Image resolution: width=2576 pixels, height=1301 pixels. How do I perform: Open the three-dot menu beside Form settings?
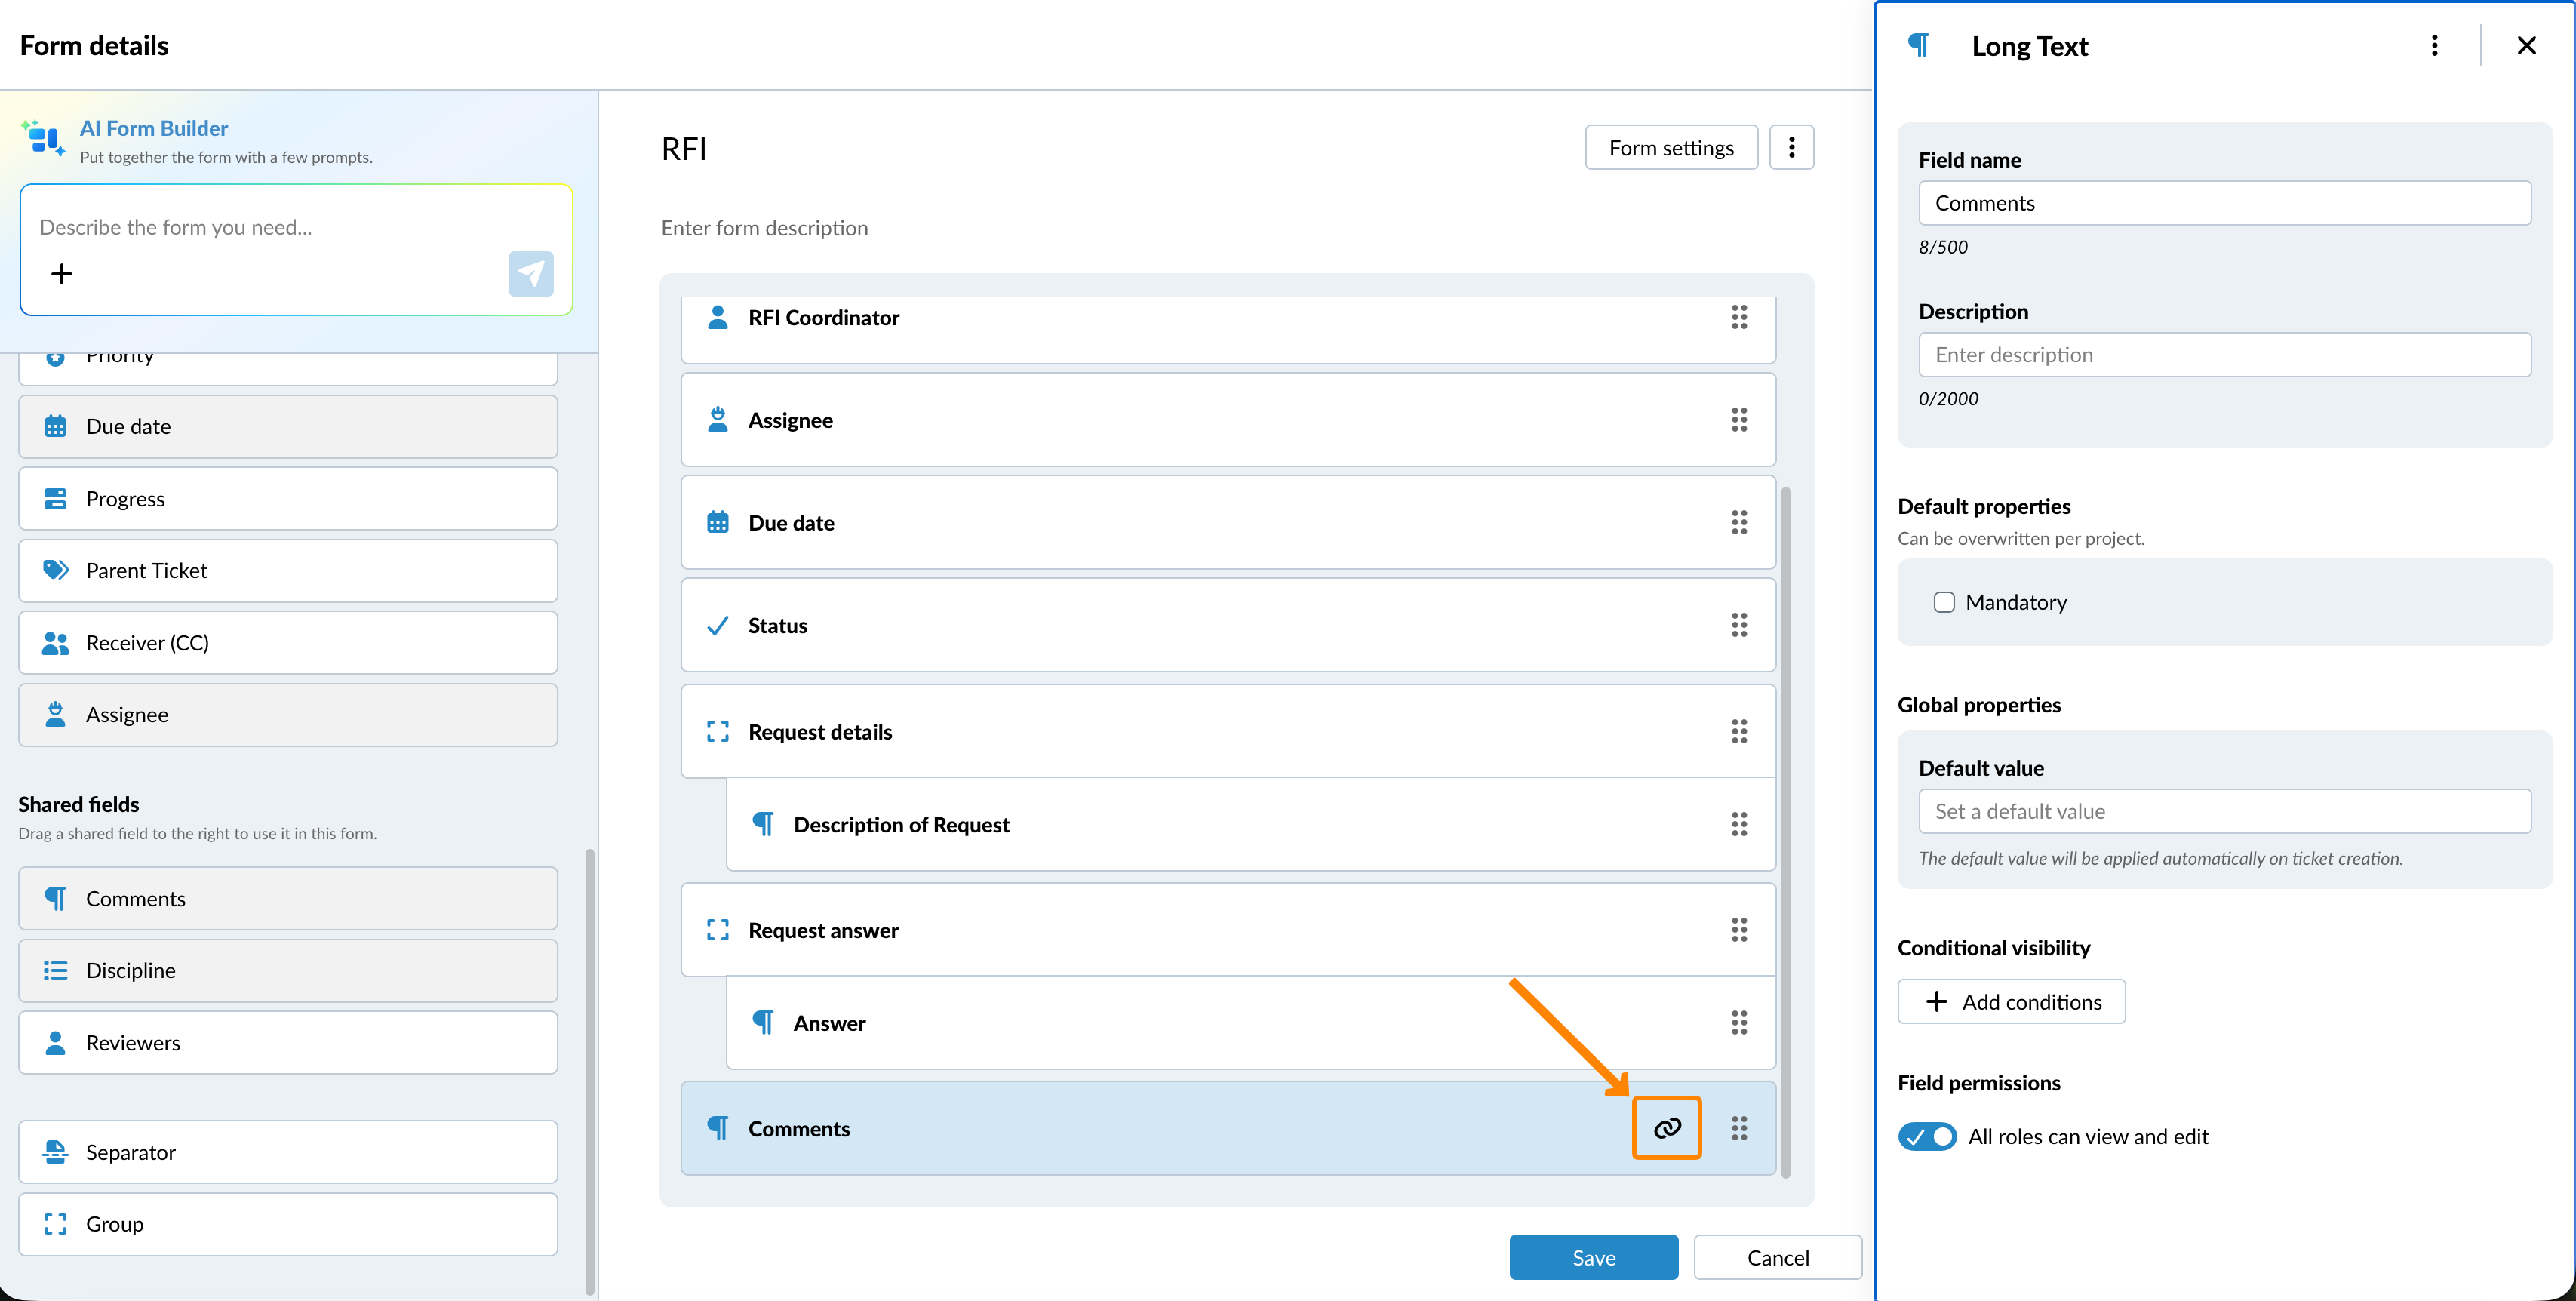click(1791, 148)
